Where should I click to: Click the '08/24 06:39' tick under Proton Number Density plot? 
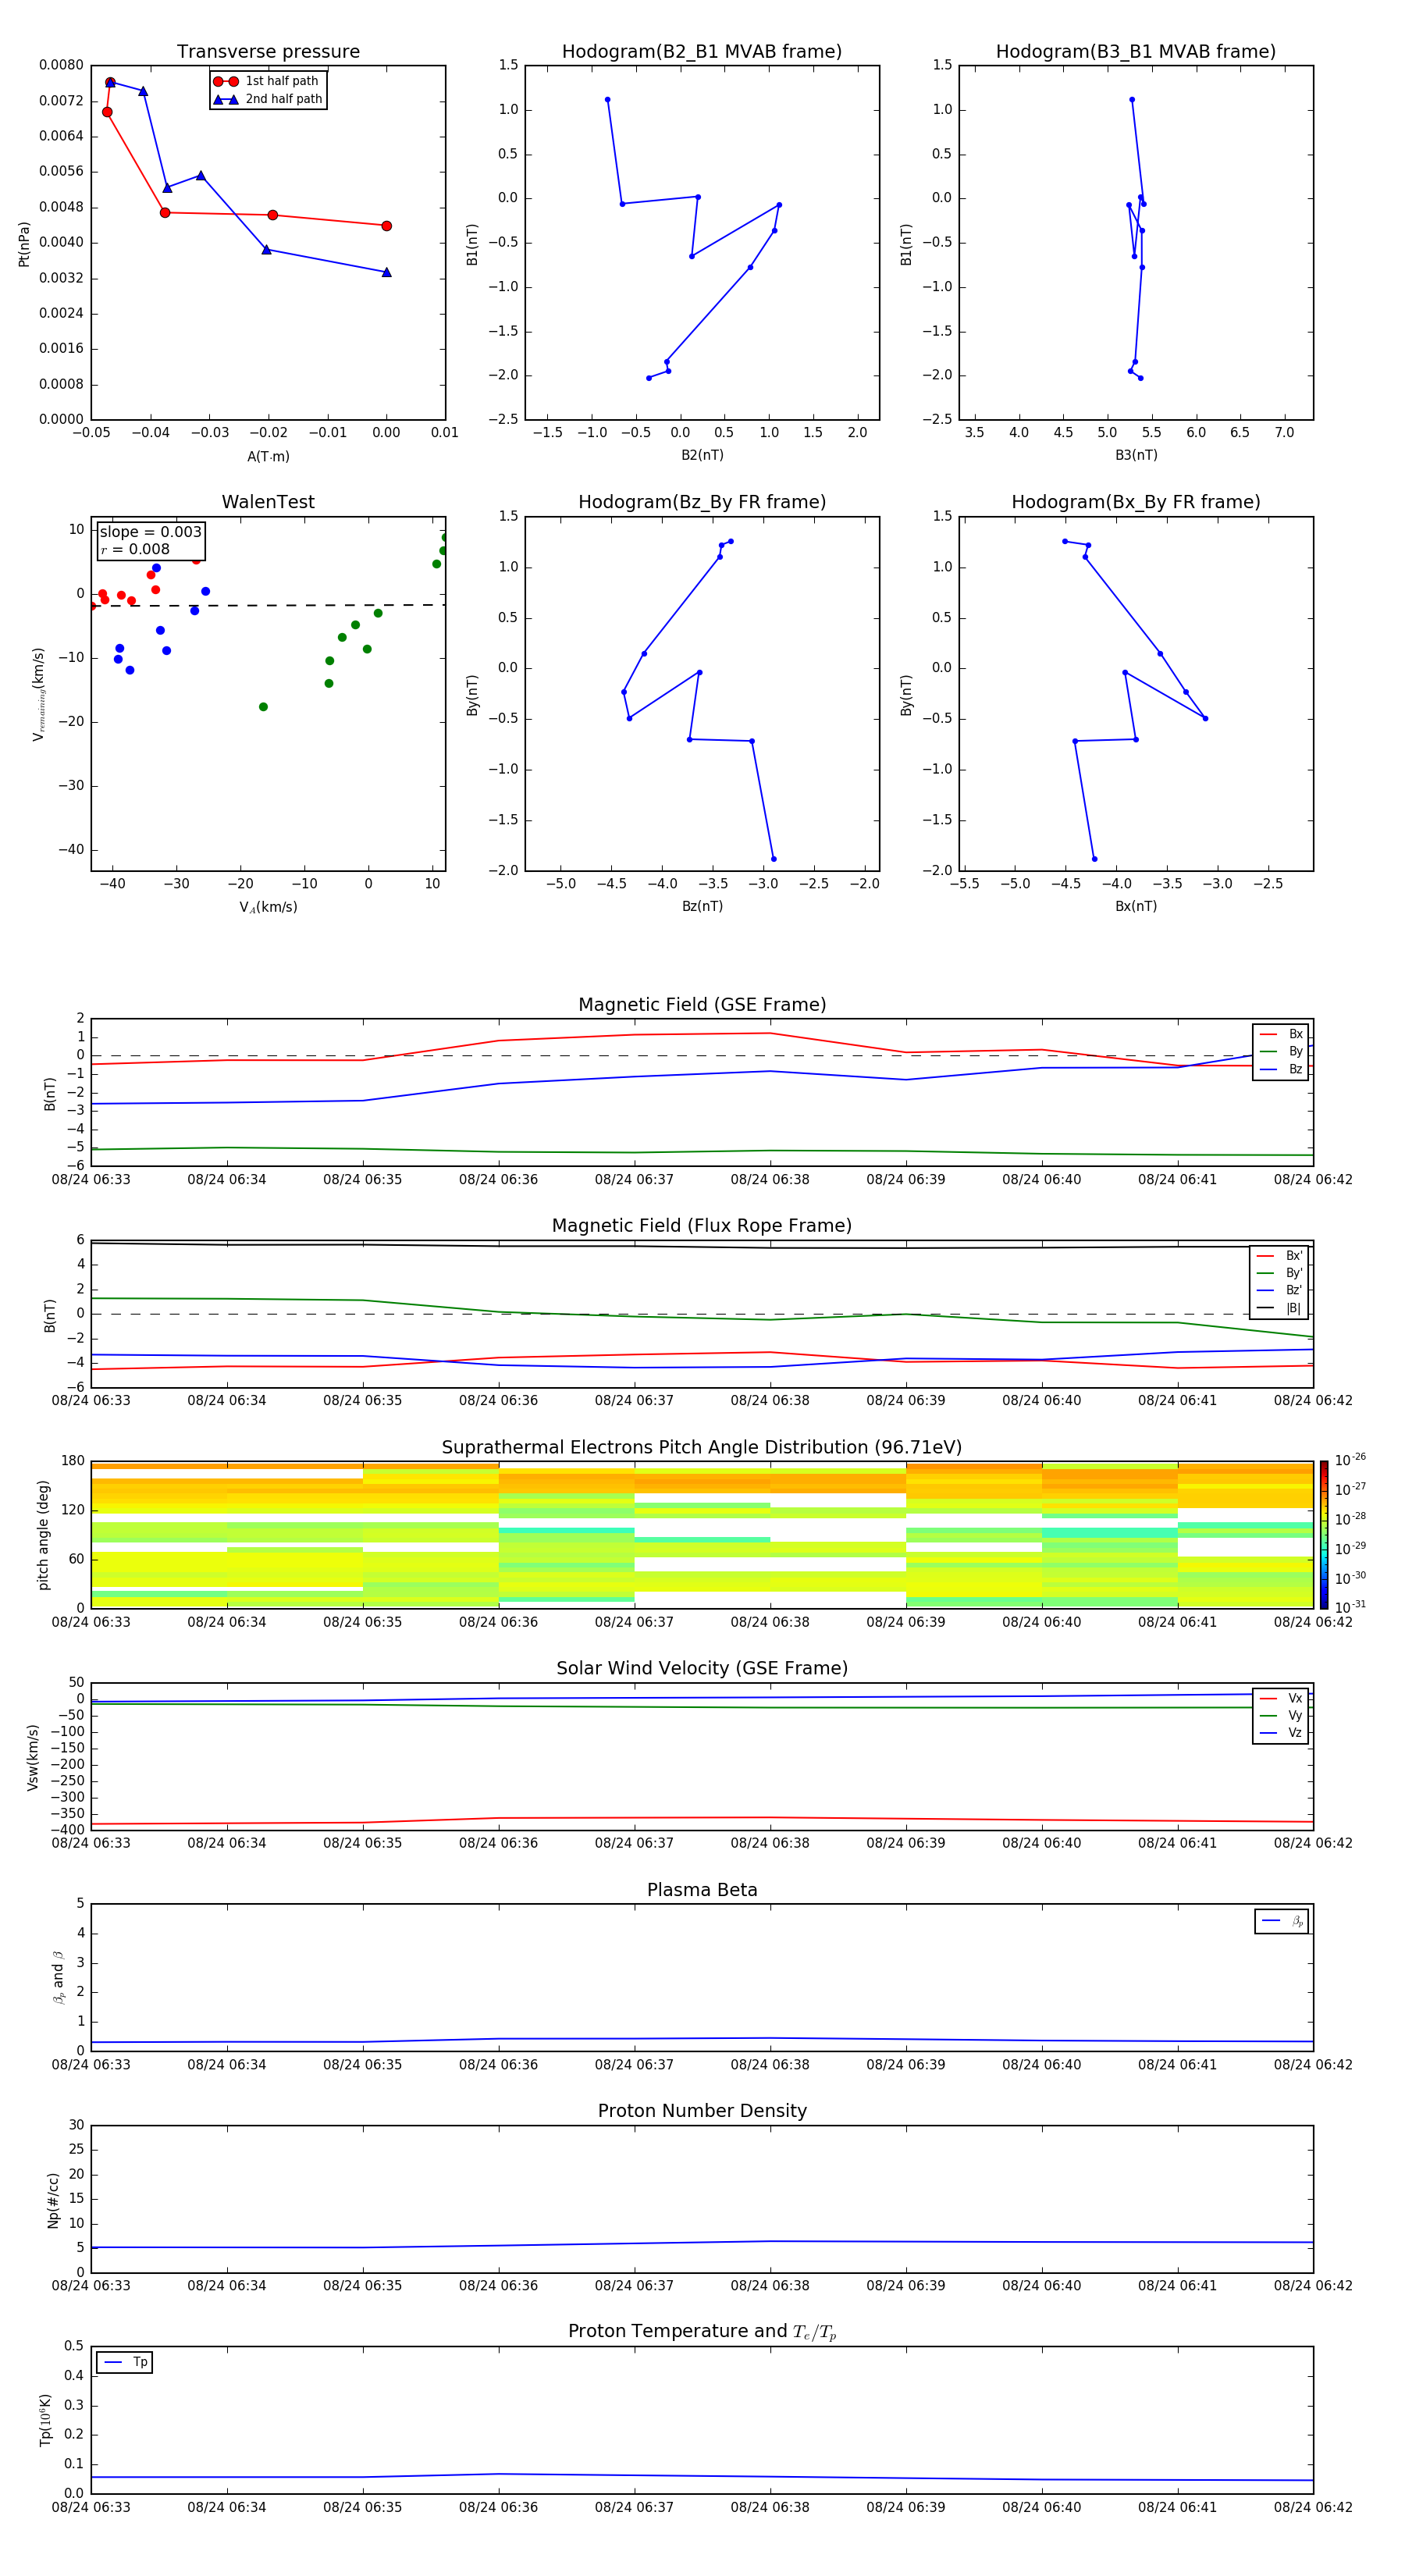[x=906, y=2286]
